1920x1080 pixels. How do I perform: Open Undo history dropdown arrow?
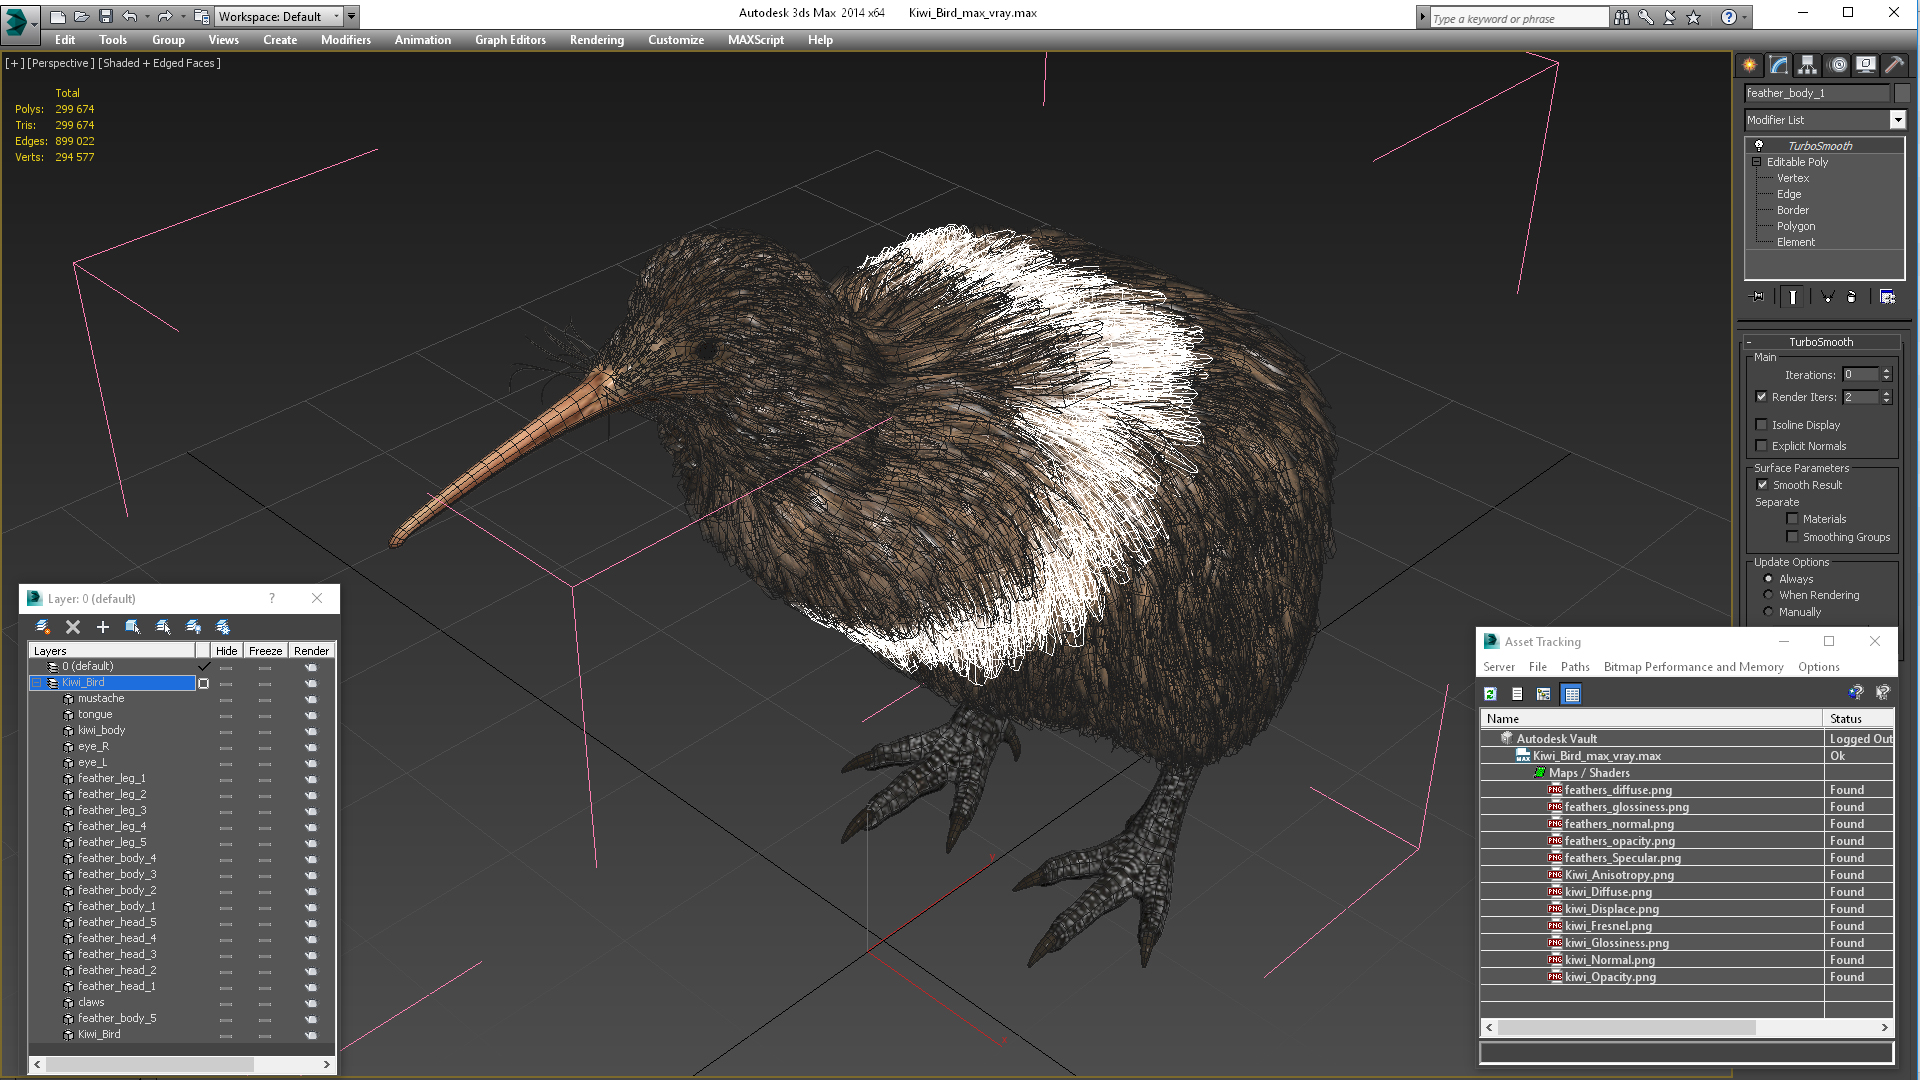(x=148, y=16)
